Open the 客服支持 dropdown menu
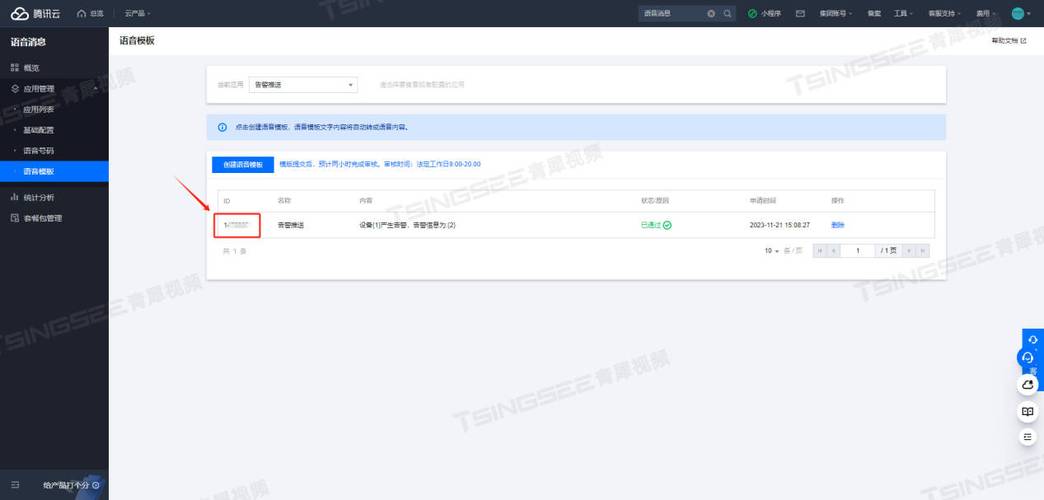1044x500 pixels. pos(944,13)
